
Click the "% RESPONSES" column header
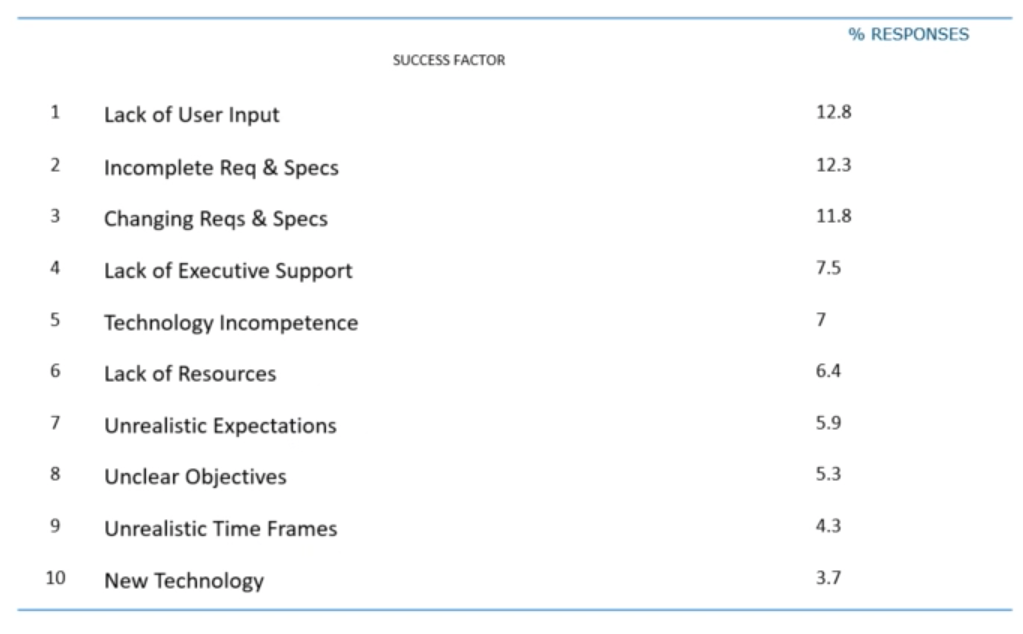[908, 35]
